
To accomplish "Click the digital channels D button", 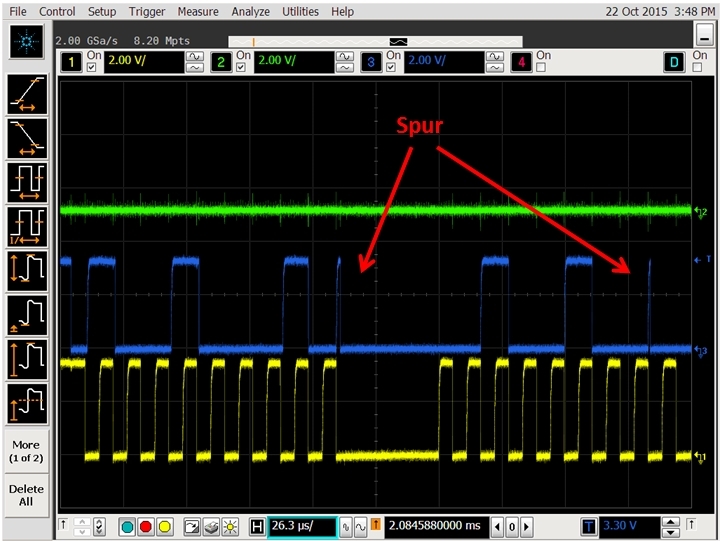I will coord(674,62).
